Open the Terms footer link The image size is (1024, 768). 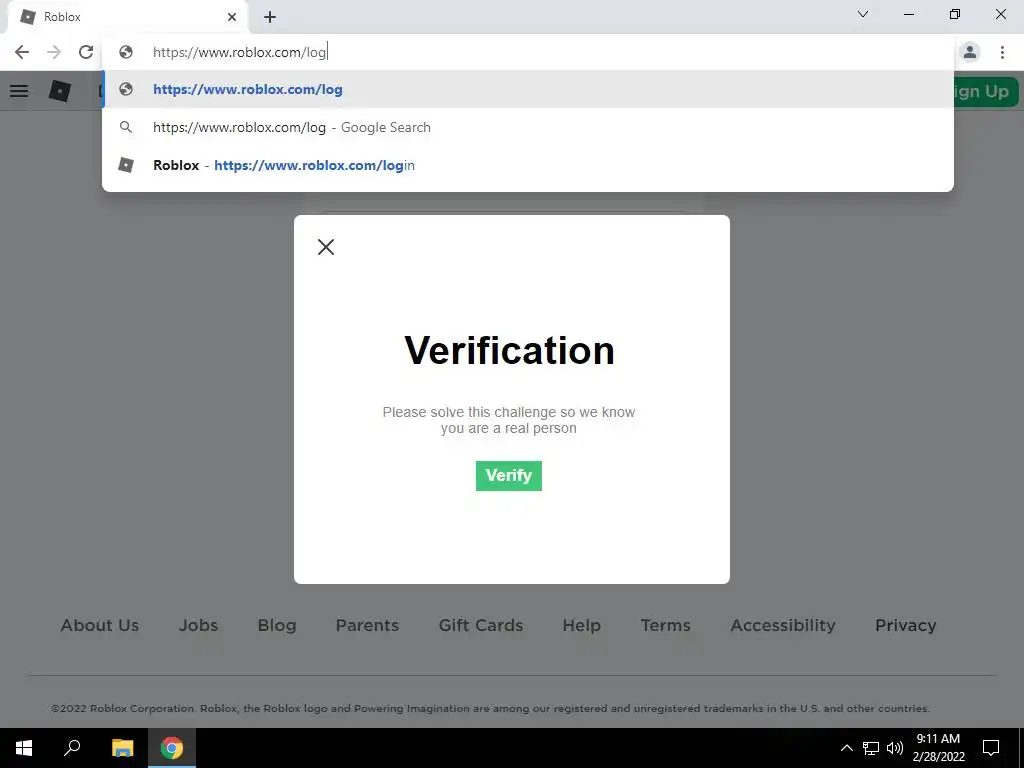tap(665, 625)
